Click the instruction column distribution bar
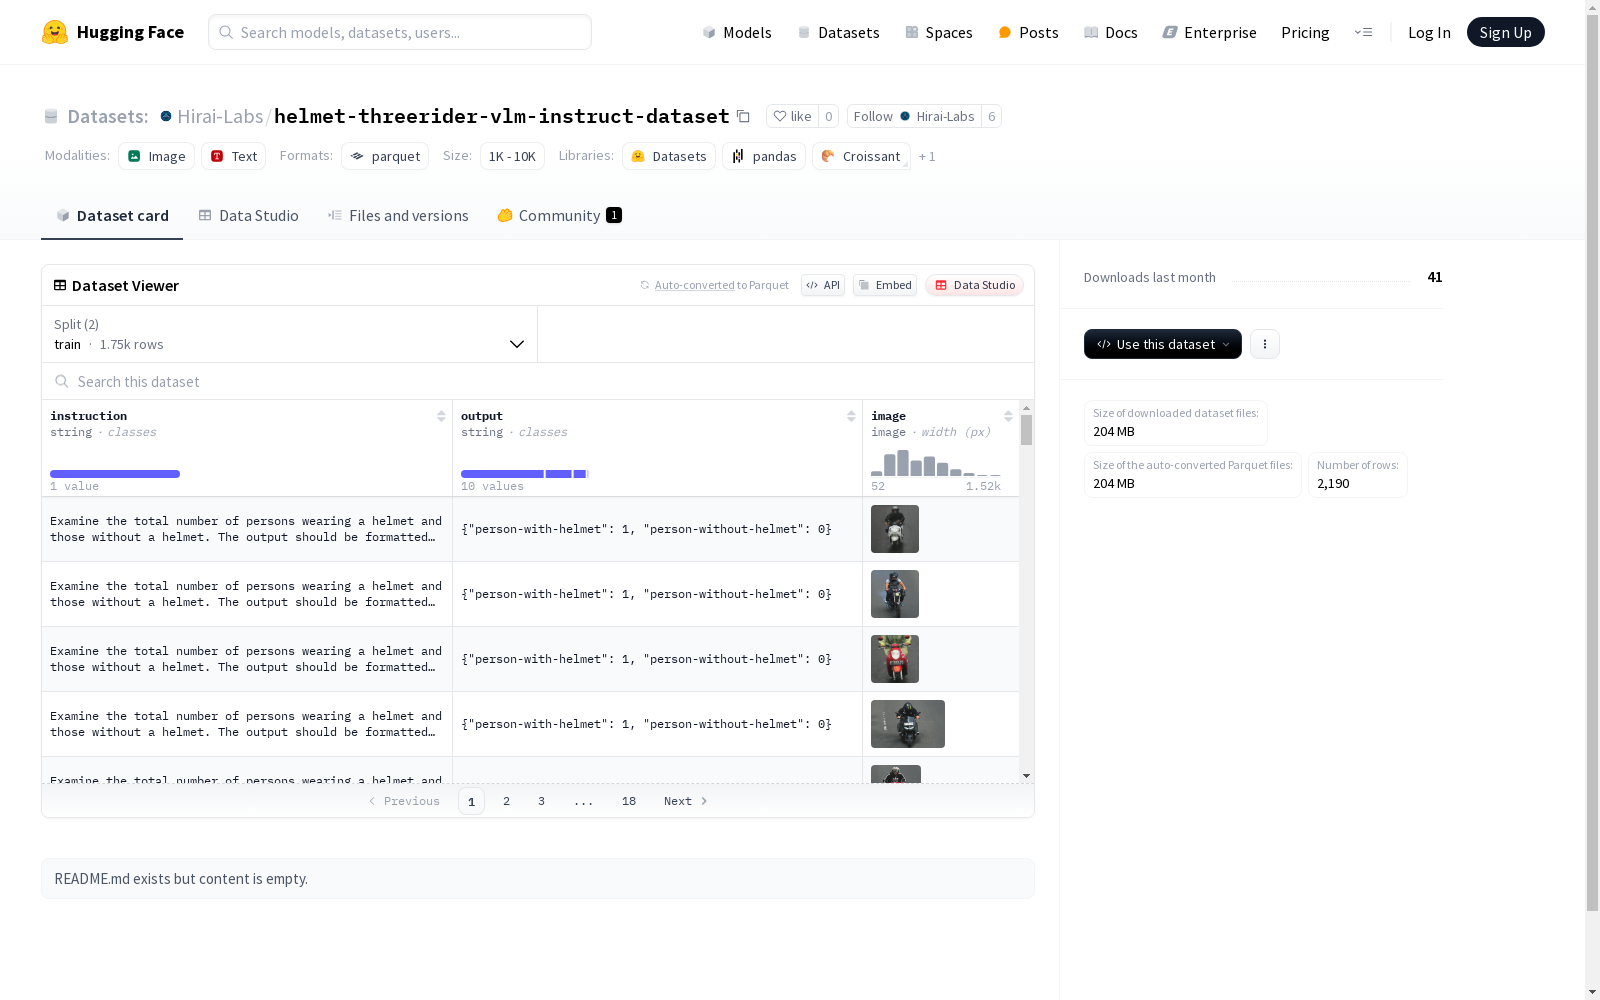The image size is (1600, 1000). pos(115,474)
